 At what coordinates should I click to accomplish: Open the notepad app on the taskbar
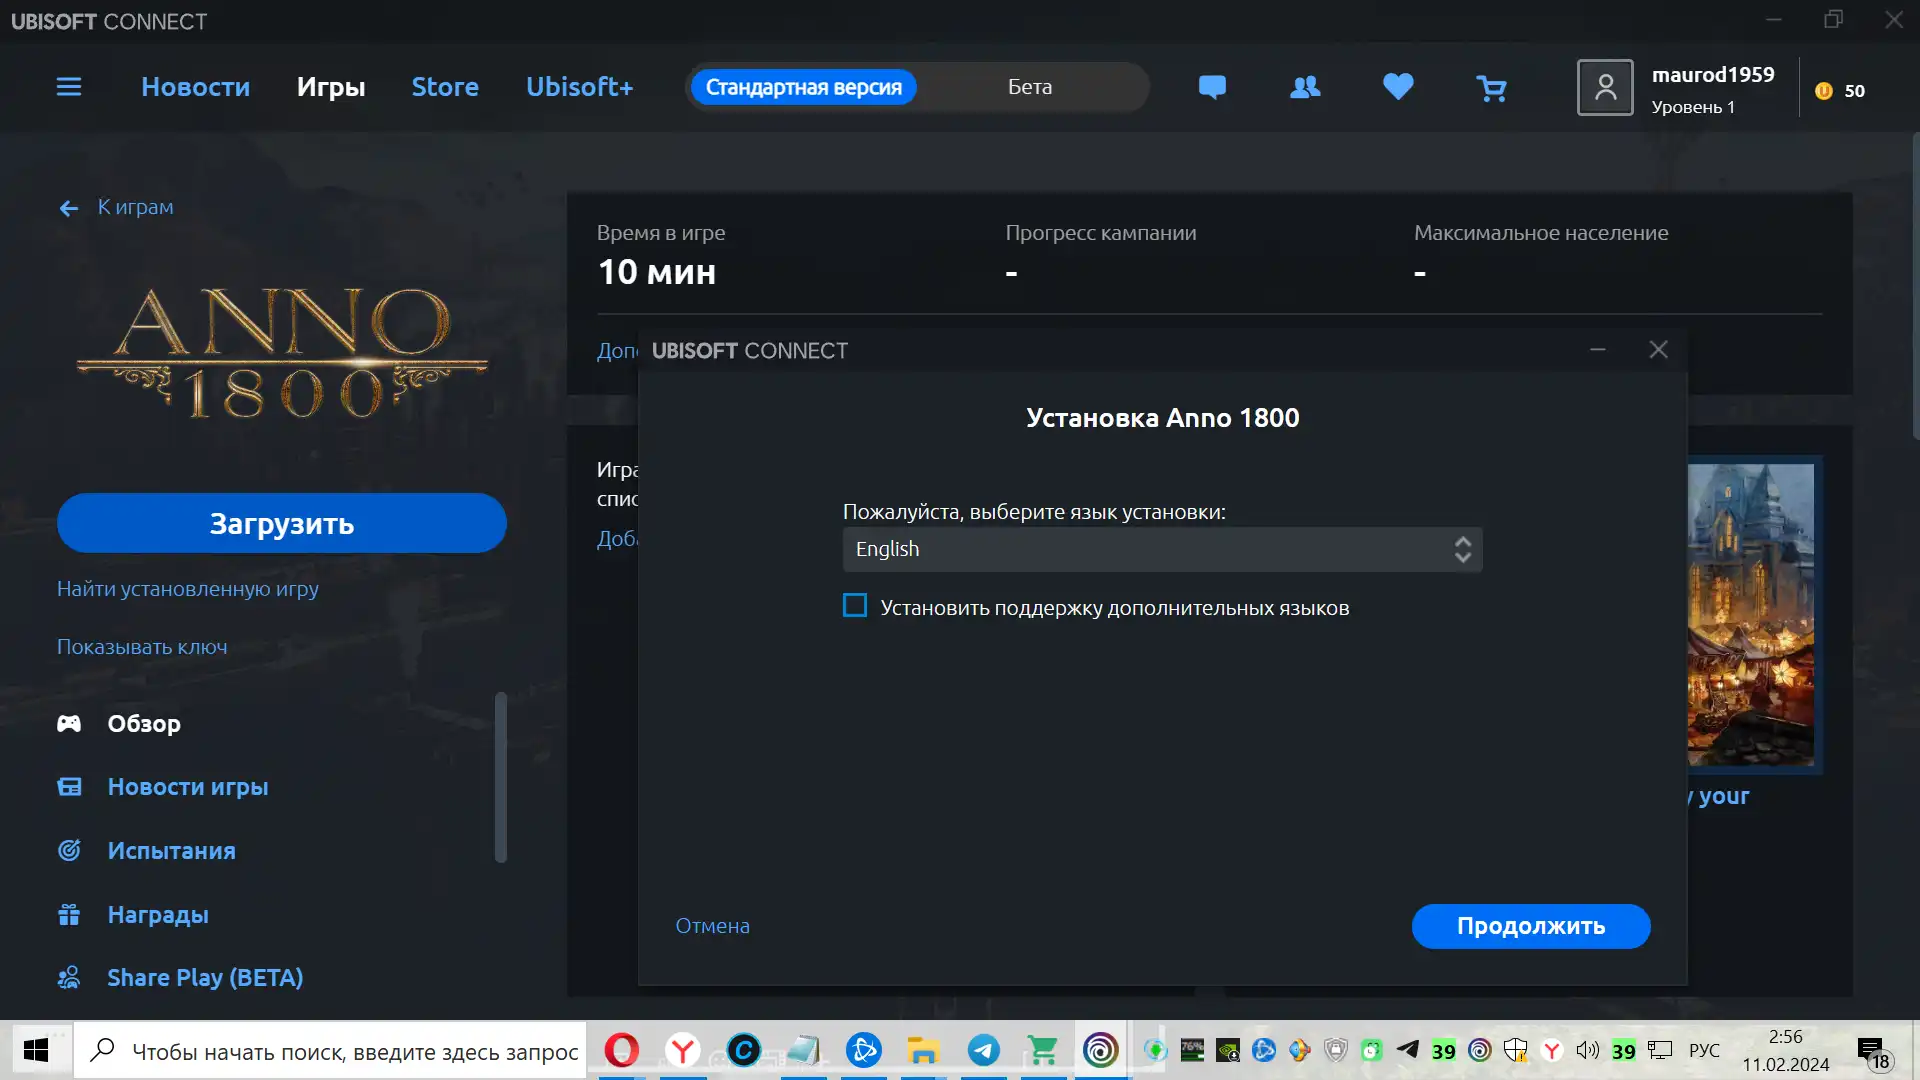[x=803, y=1050]
